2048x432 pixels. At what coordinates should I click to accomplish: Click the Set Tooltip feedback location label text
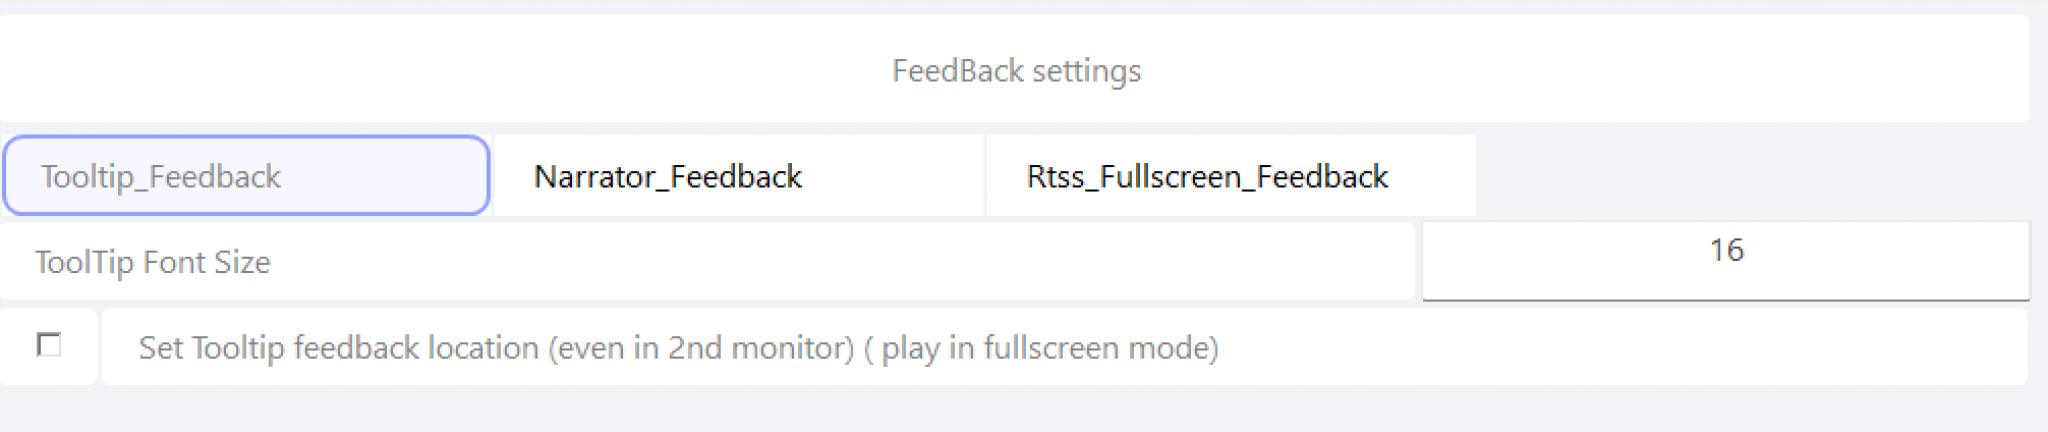(x=678, y=347)
